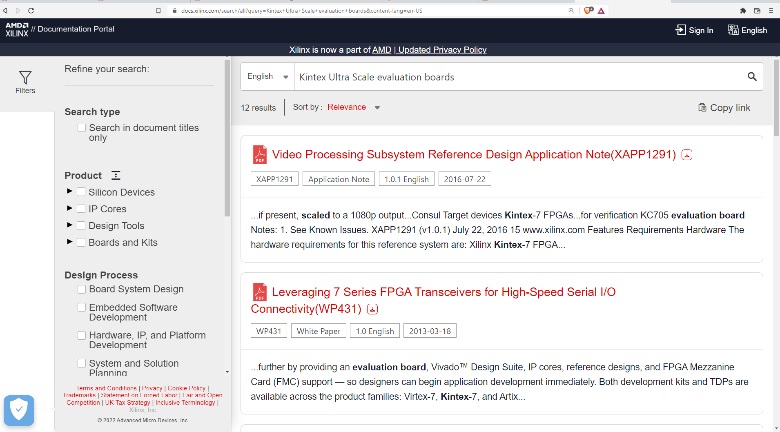This screenshot has width=780, height=432.
Task: Click sidebar scroll down arrow
Action: [x=227, y=372]
